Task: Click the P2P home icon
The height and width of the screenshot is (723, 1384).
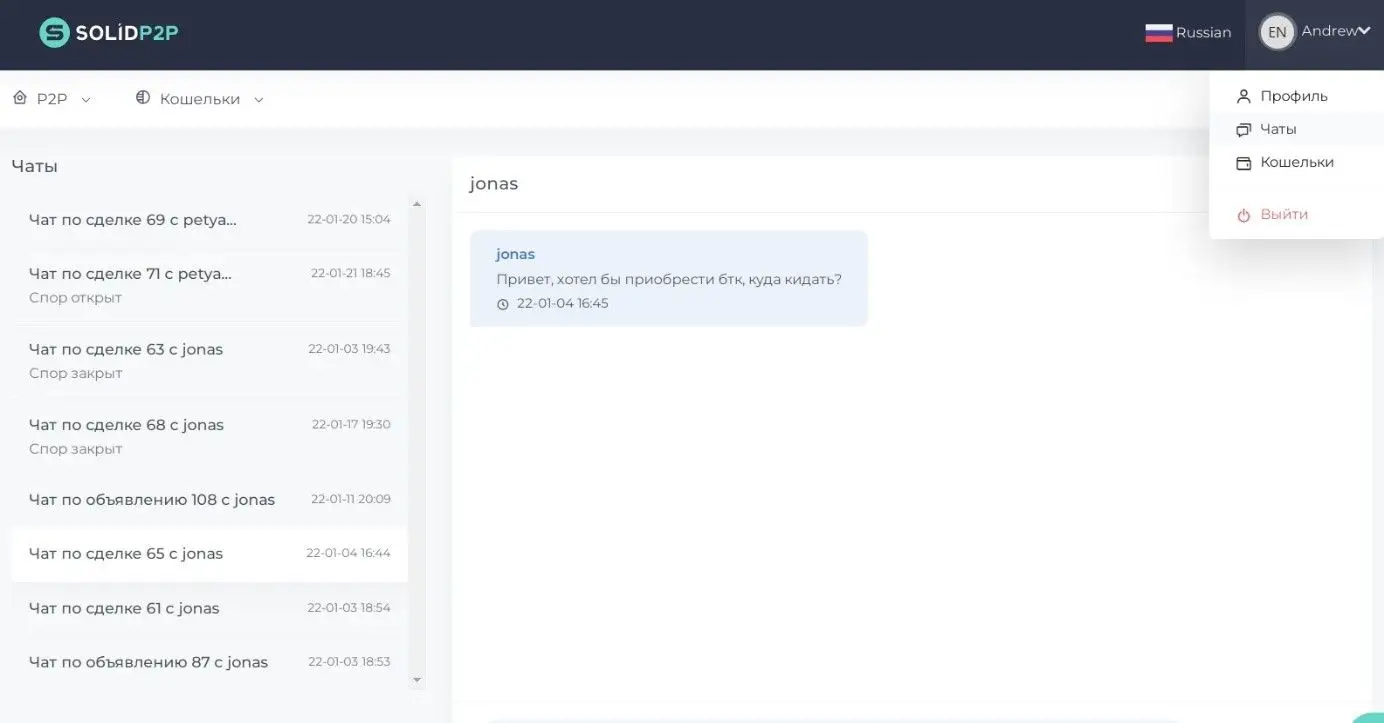Action: (x=20, y=98)
